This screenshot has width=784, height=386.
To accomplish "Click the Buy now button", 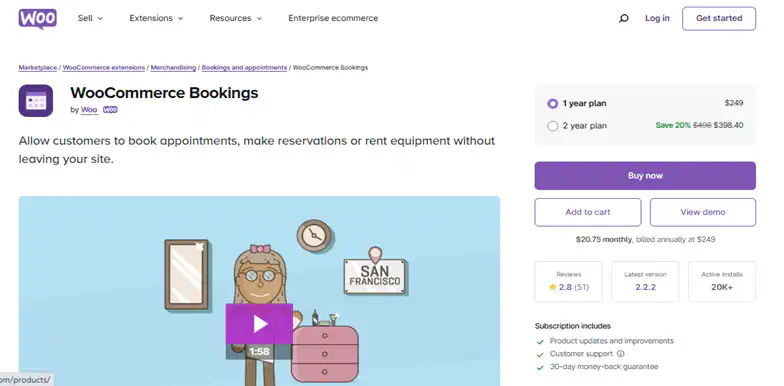I will pos(645,176).
